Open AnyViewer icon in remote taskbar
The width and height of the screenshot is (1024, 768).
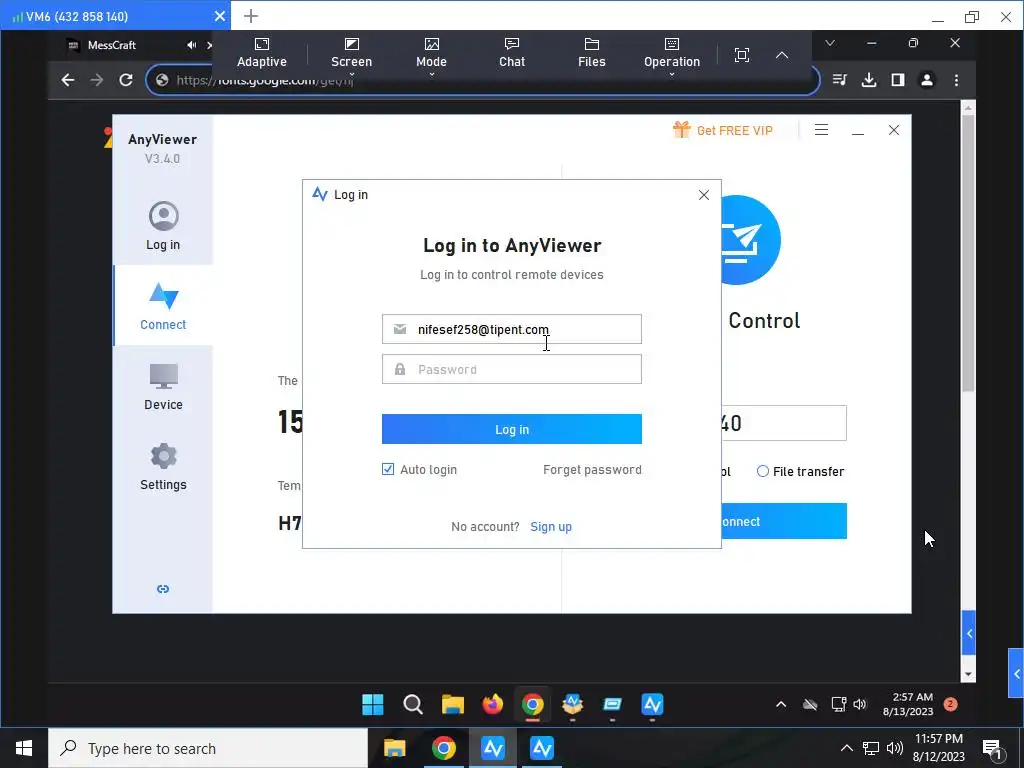(652, 705)
